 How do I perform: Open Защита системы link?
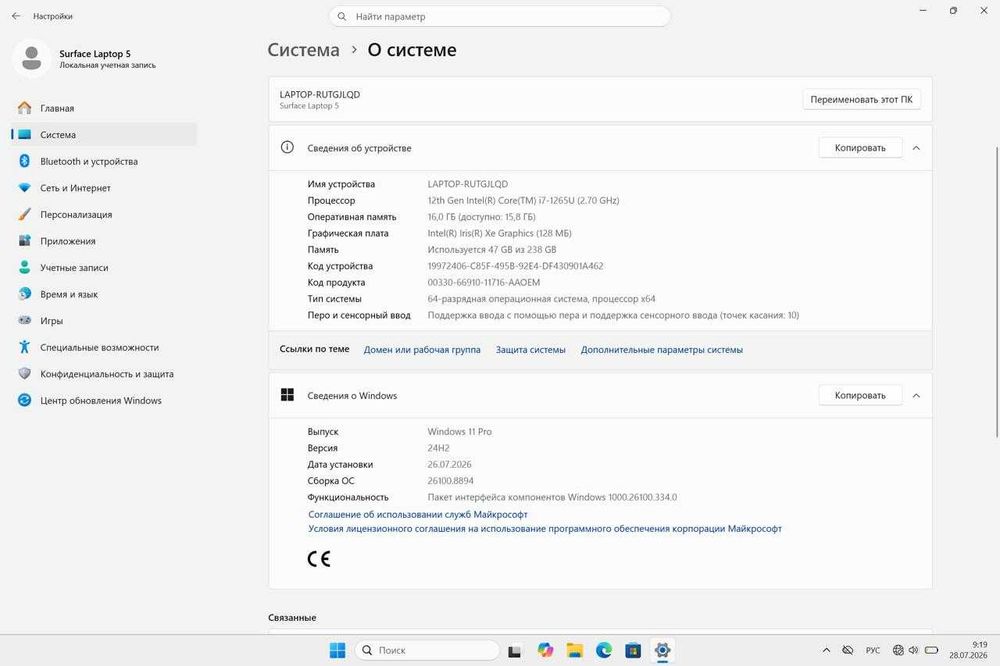tap(530, 350)
